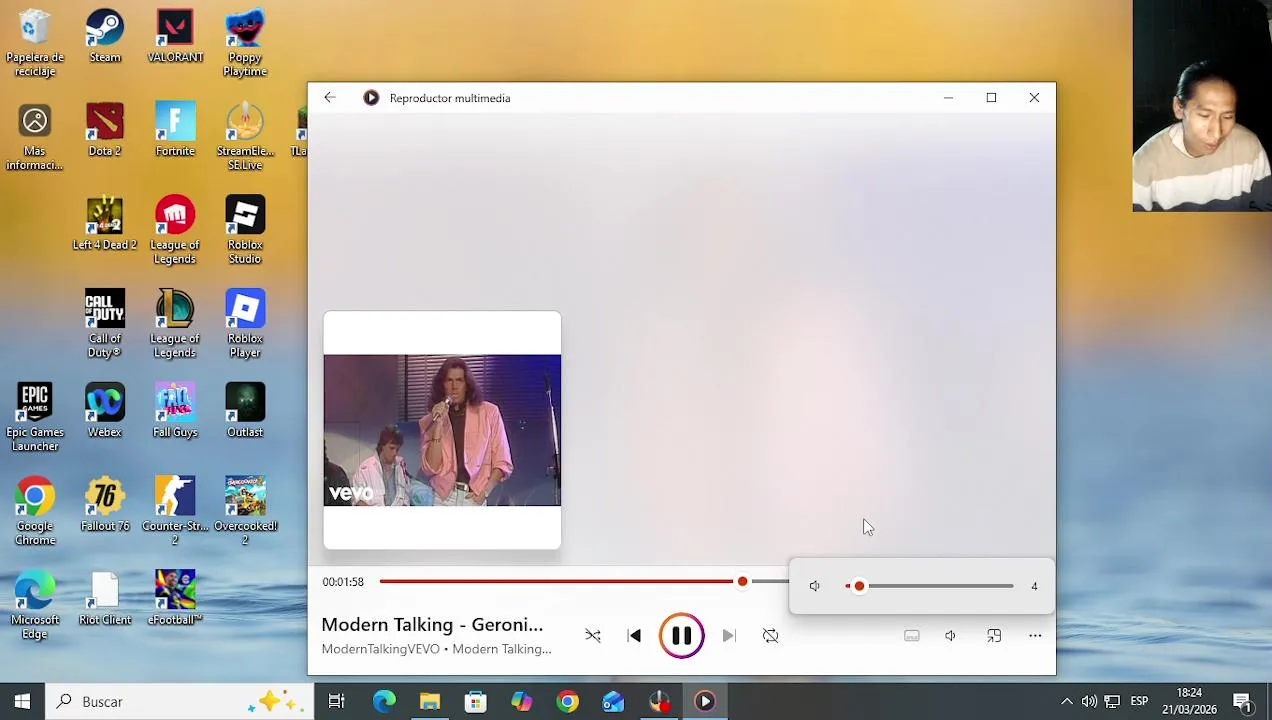This screenshot has height=720, width=1272.
Task: Select the Fallout 76 desktop icon
Action: [x=105, y=505]
